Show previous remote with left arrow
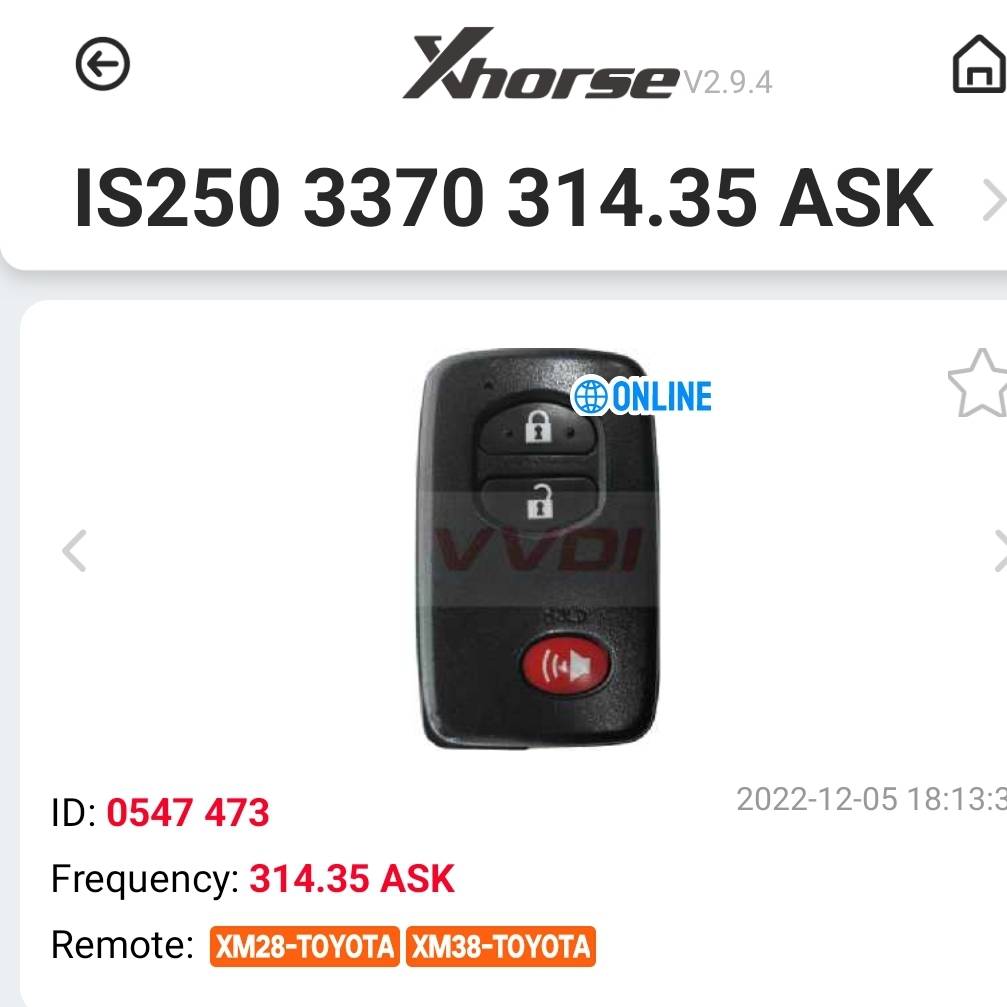The height and width of the screenshot is (1007, 1007). point(74,550)
